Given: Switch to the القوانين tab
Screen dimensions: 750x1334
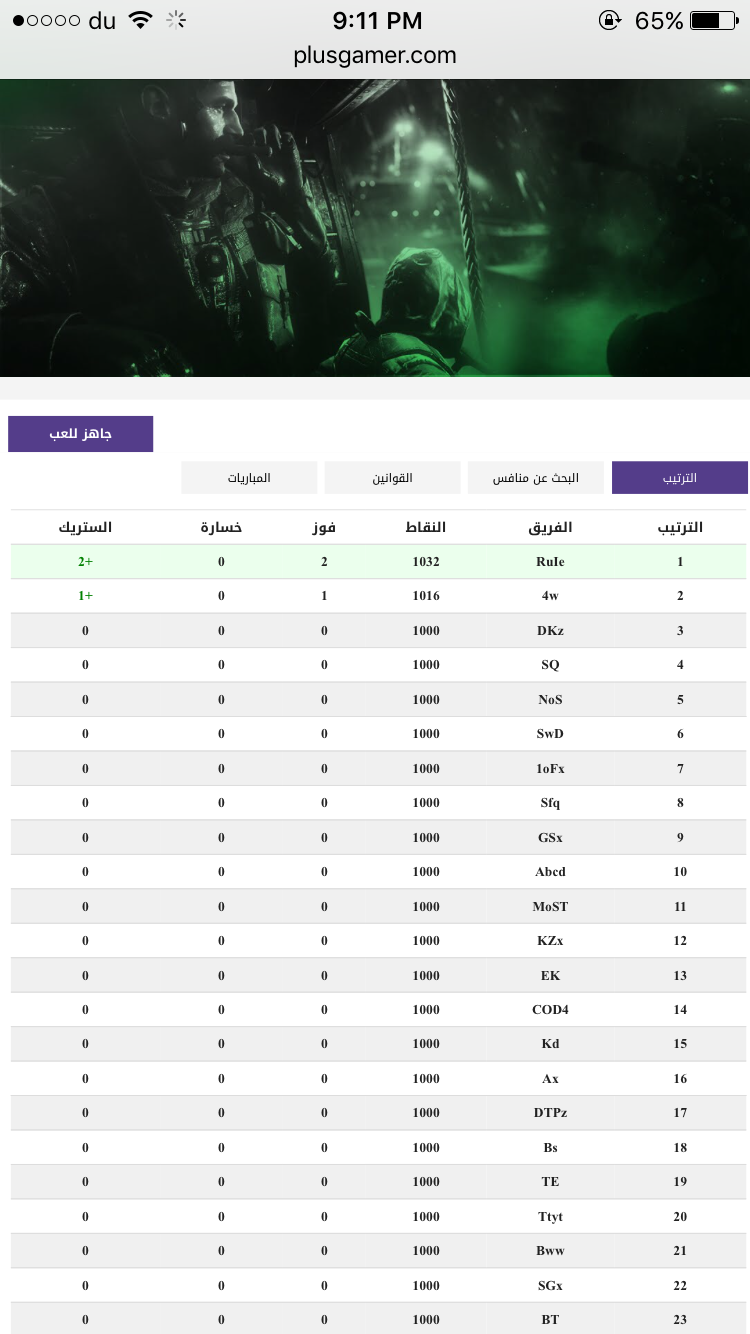Looking at the screenshot, I should [x=393, y=478].
